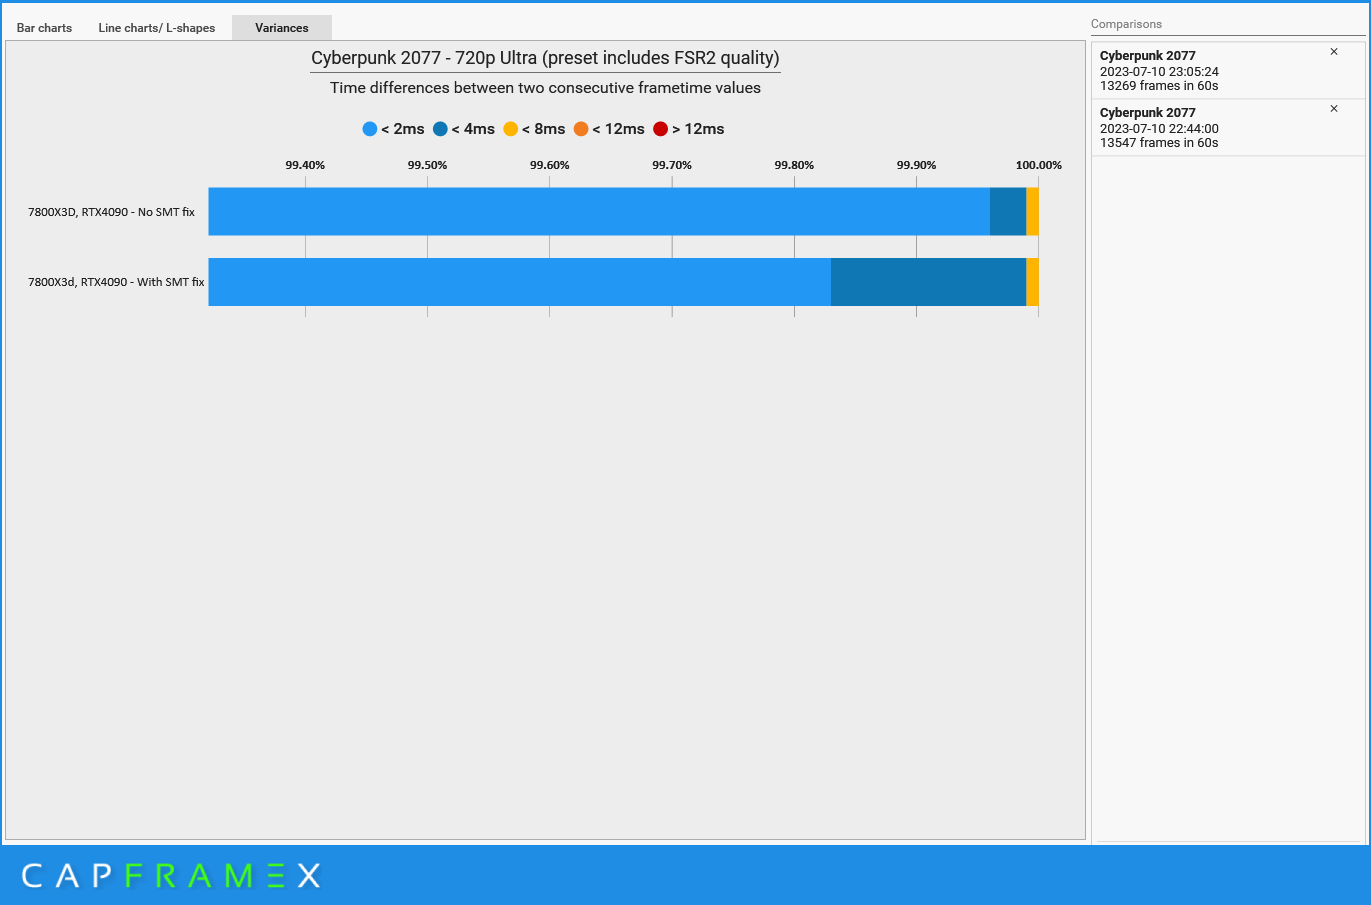Click the 100.00% axis label
The image size is (1371, 905).
[x=1039, y=165]
